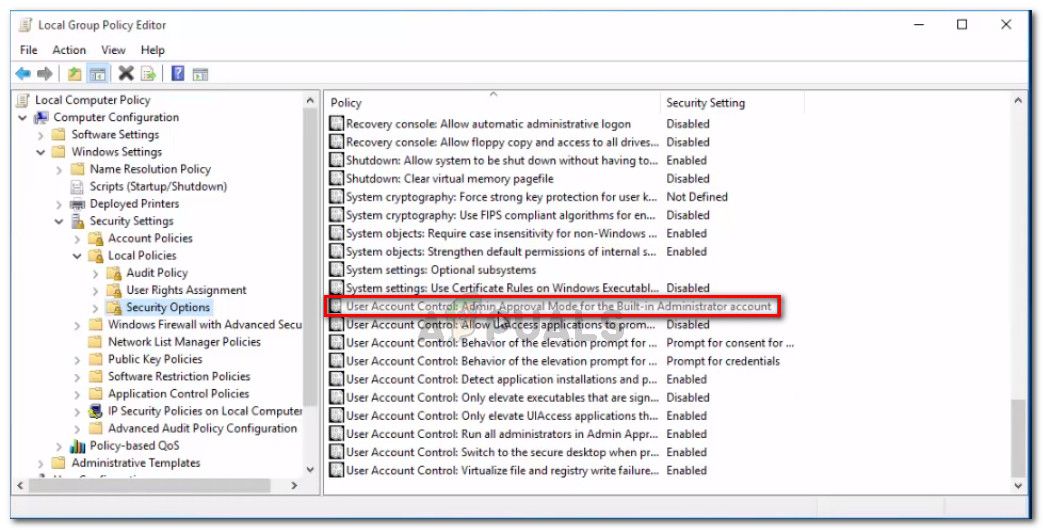Open the View menu
Screen dimensions: 1043x530
[x=113, y=50]
